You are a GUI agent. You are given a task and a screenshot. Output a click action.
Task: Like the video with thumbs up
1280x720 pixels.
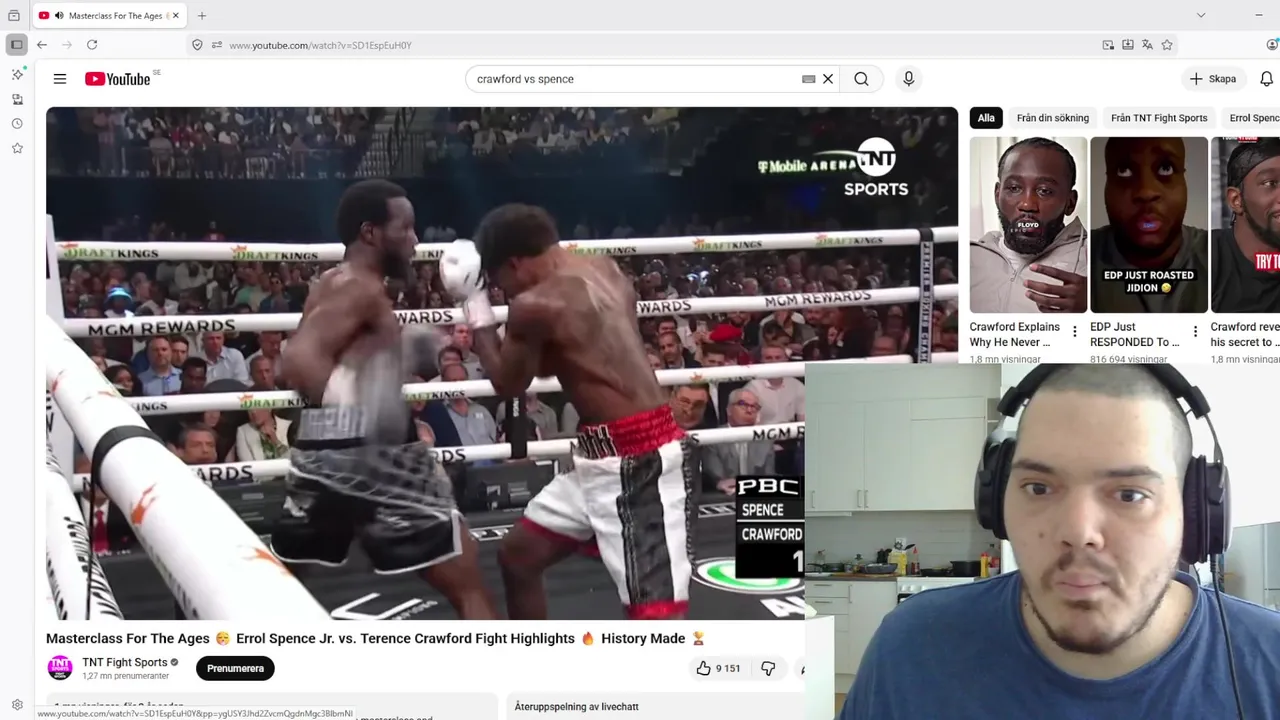pos(718,668)
